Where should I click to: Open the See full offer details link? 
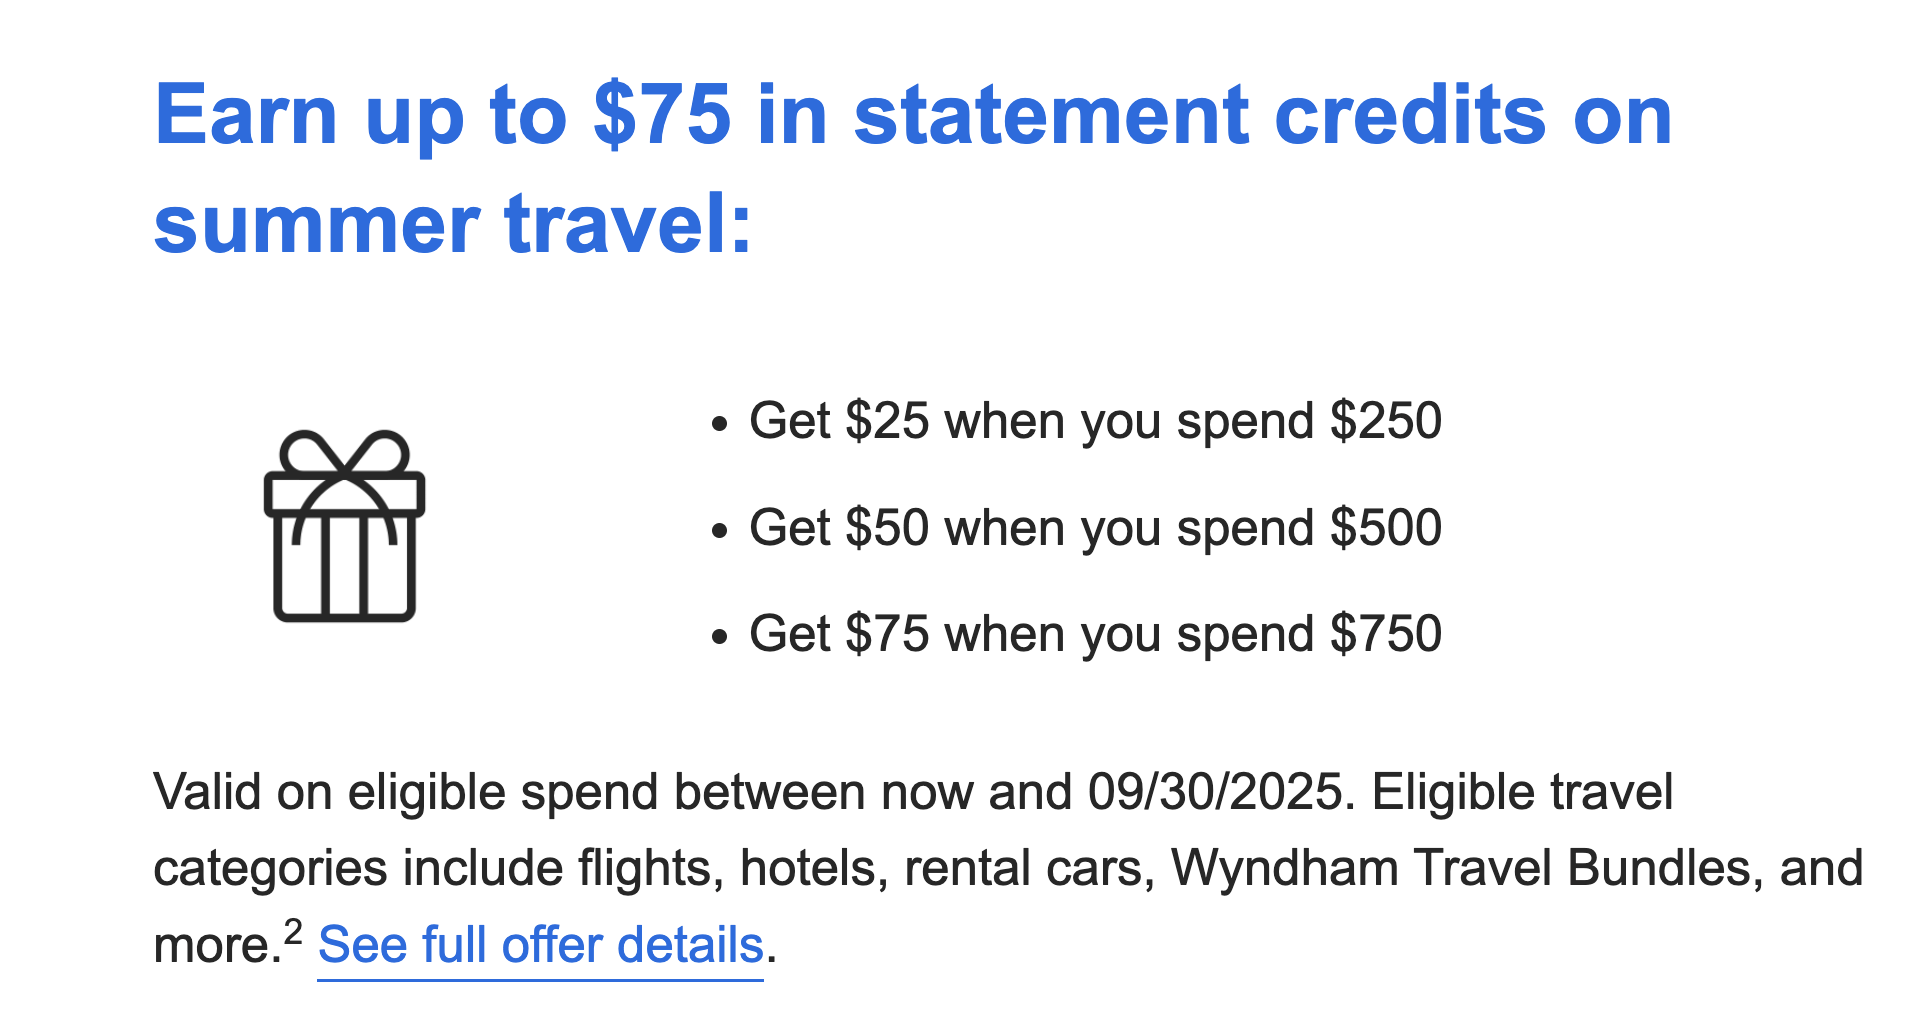click(541, 945)
